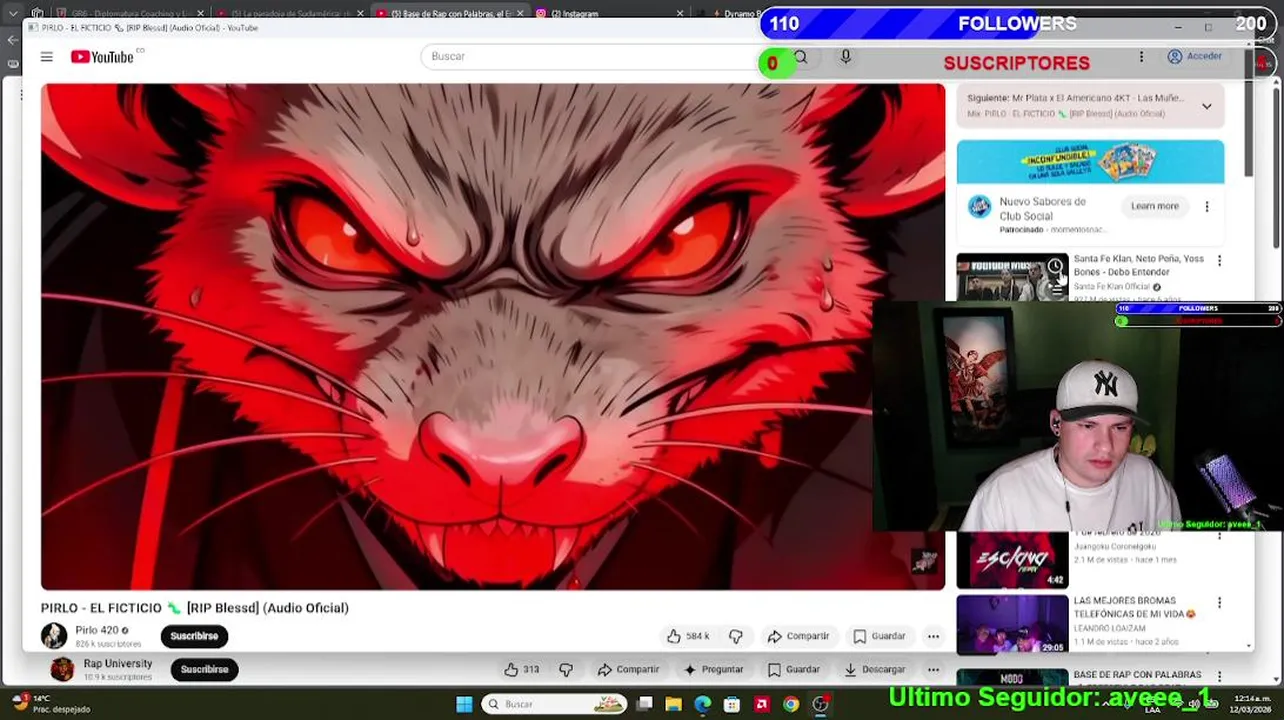Image resolution: width=1284 pixels, height=720 pixels.
Task: Open the Base de Rap con Palabras title link
Action: 1137,675
